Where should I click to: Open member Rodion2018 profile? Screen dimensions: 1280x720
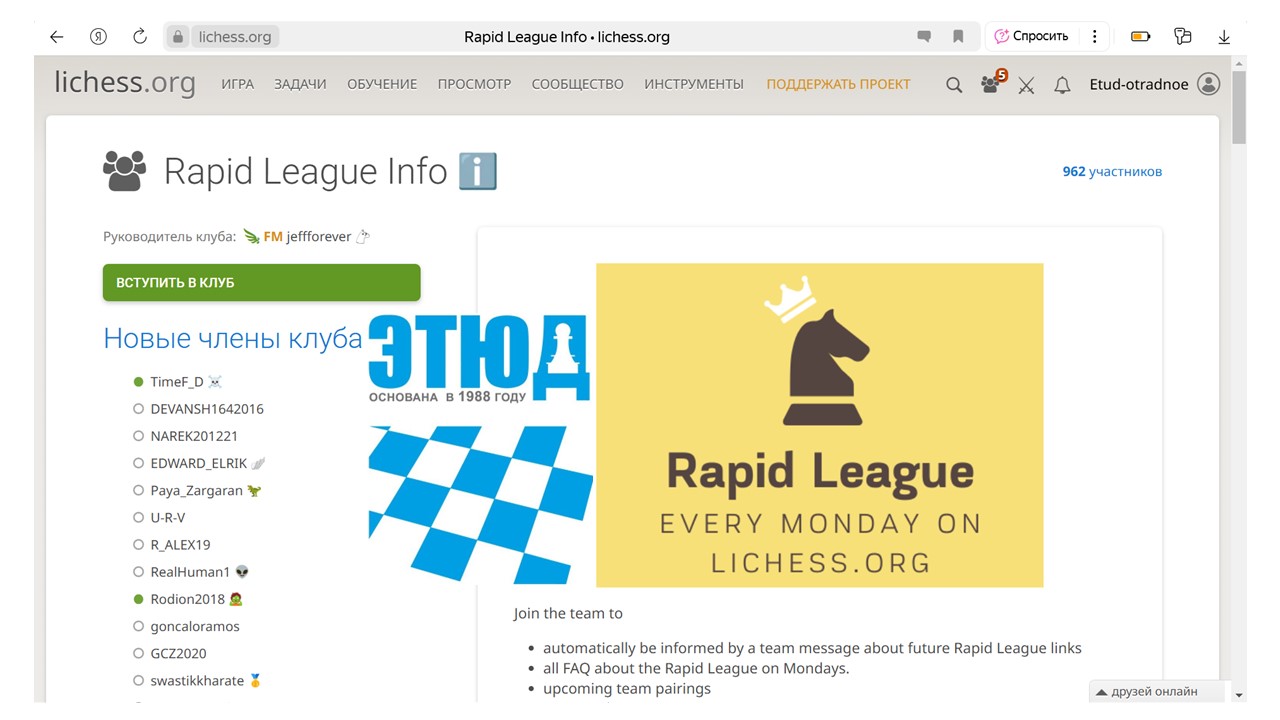pos(187,599)
